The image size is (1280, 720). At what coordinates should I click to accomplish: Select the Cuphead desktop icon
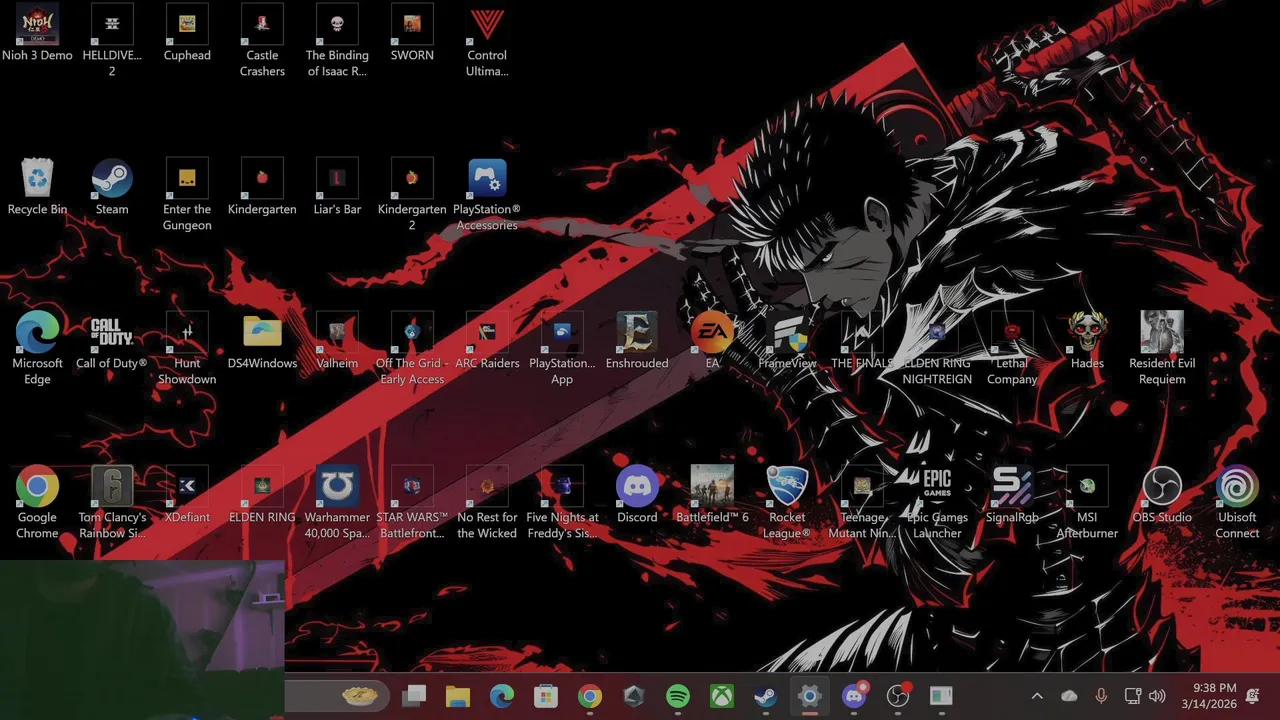[x=187, y=33]
